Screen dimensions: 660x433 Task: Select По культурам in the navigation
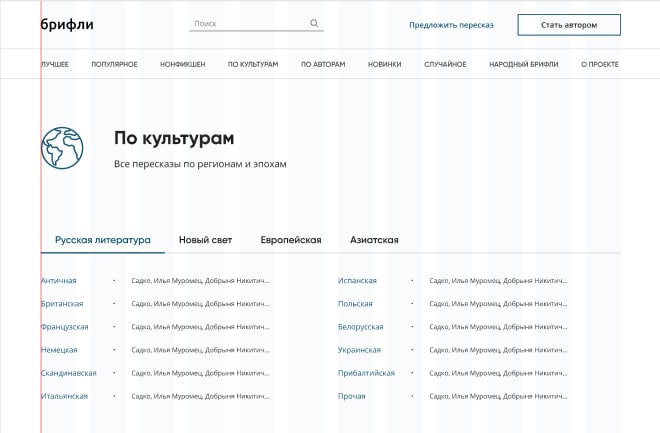tap(253, 64)
